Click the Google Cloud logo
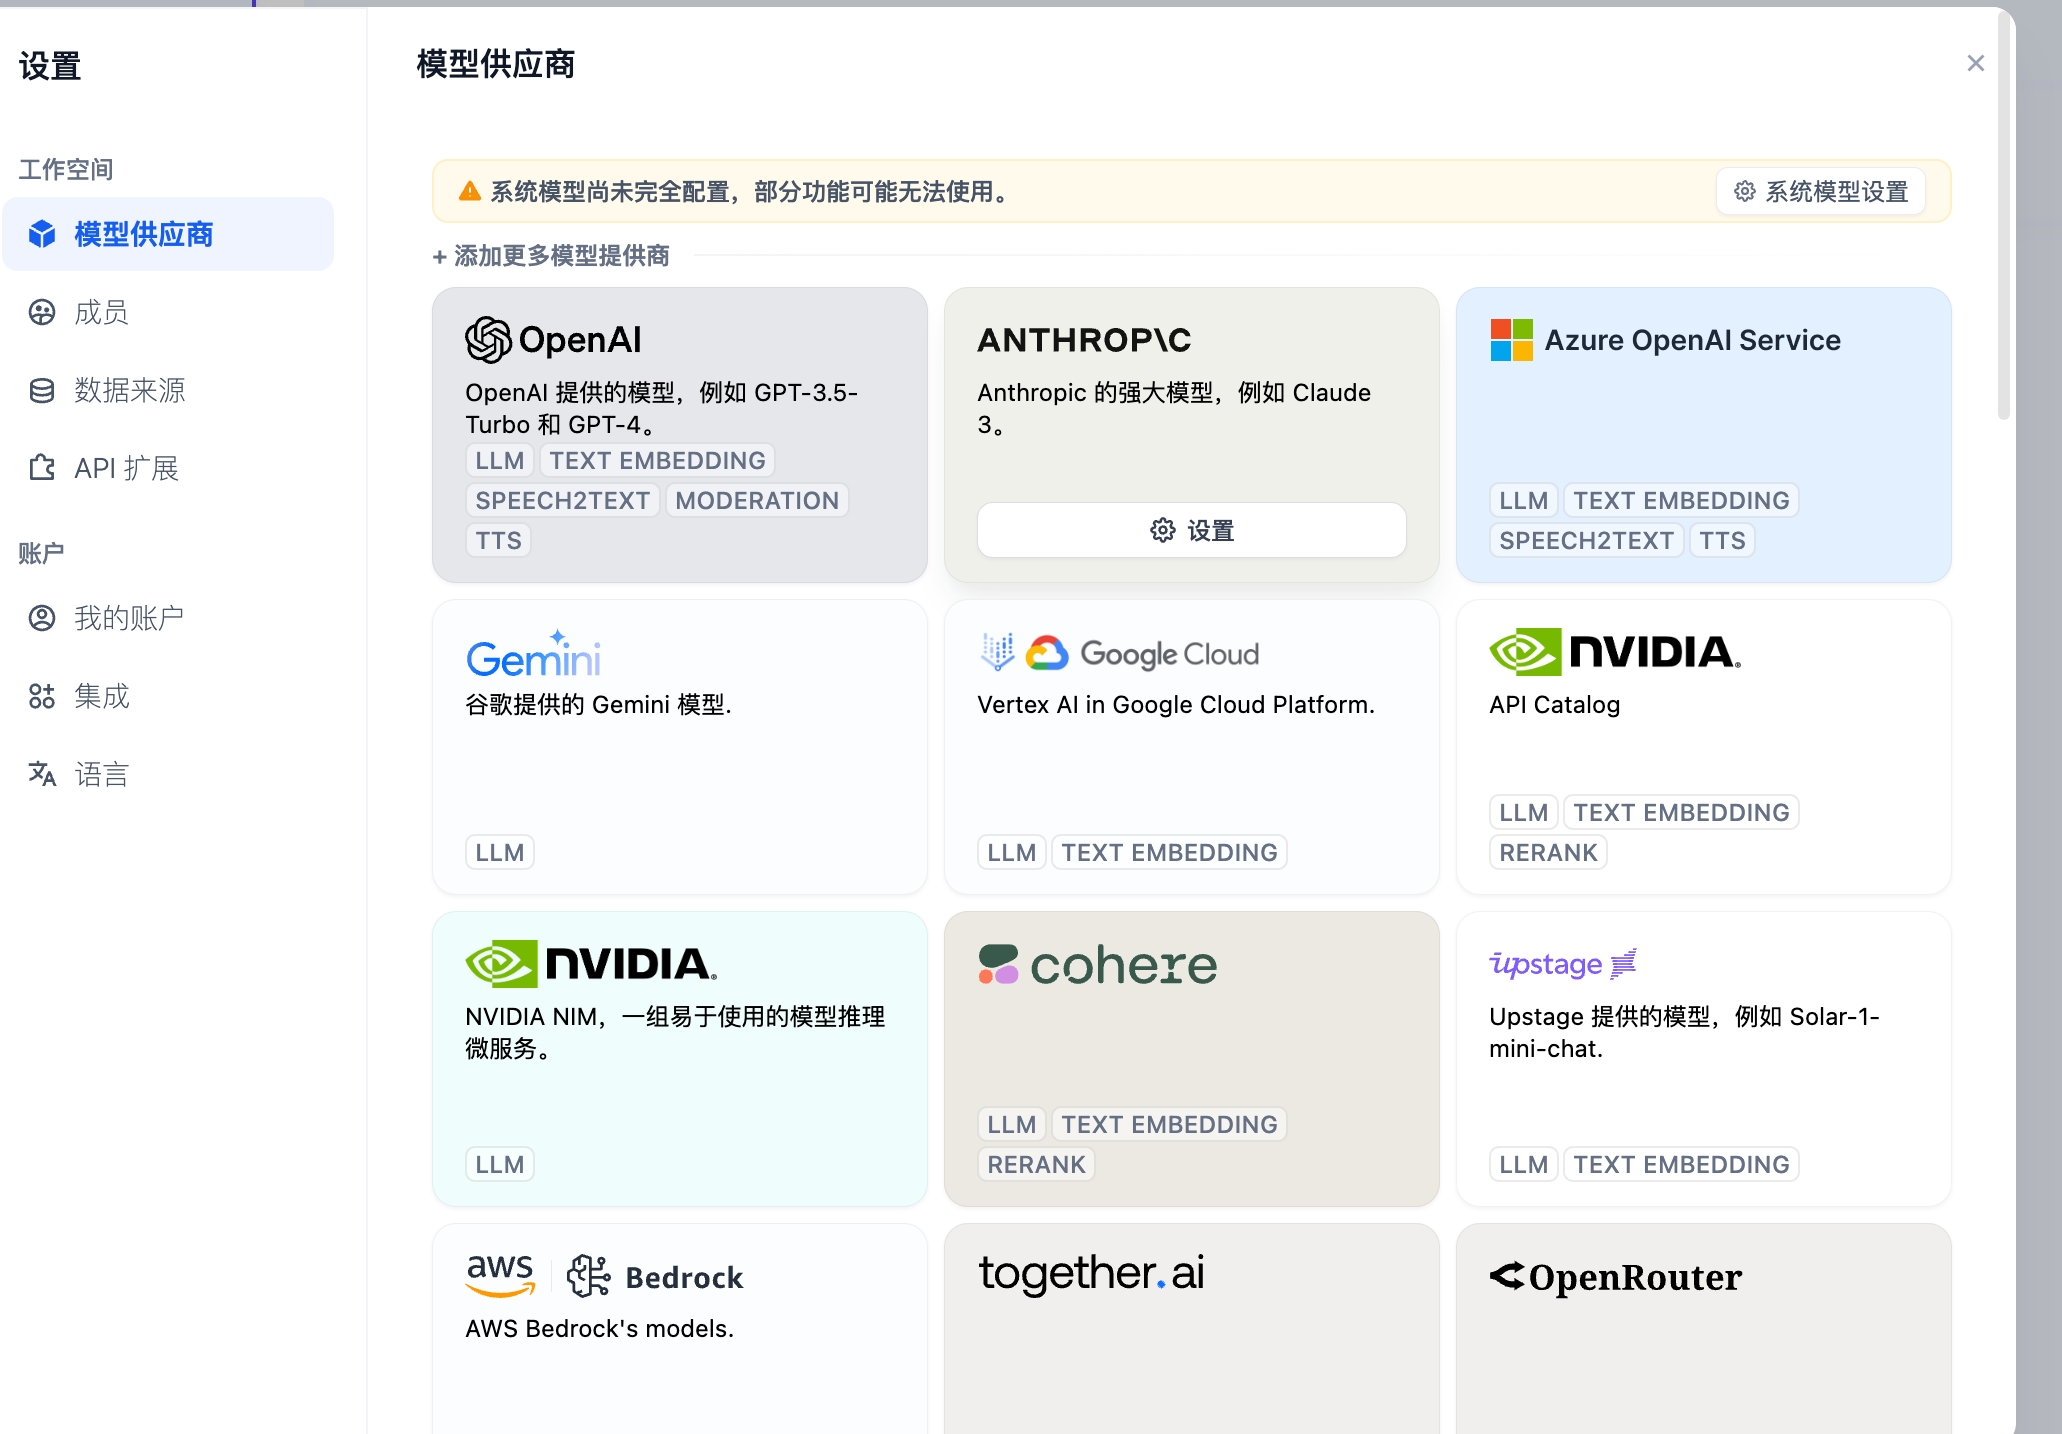The height and width of the screenshot is (1434, 2062). pos(1119,653)
